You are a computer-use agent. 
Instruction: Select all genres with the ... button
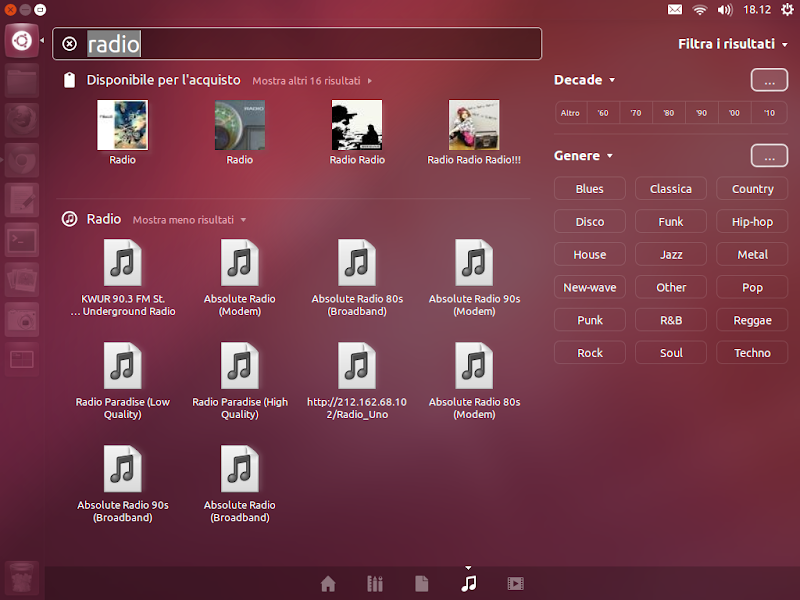769,156
